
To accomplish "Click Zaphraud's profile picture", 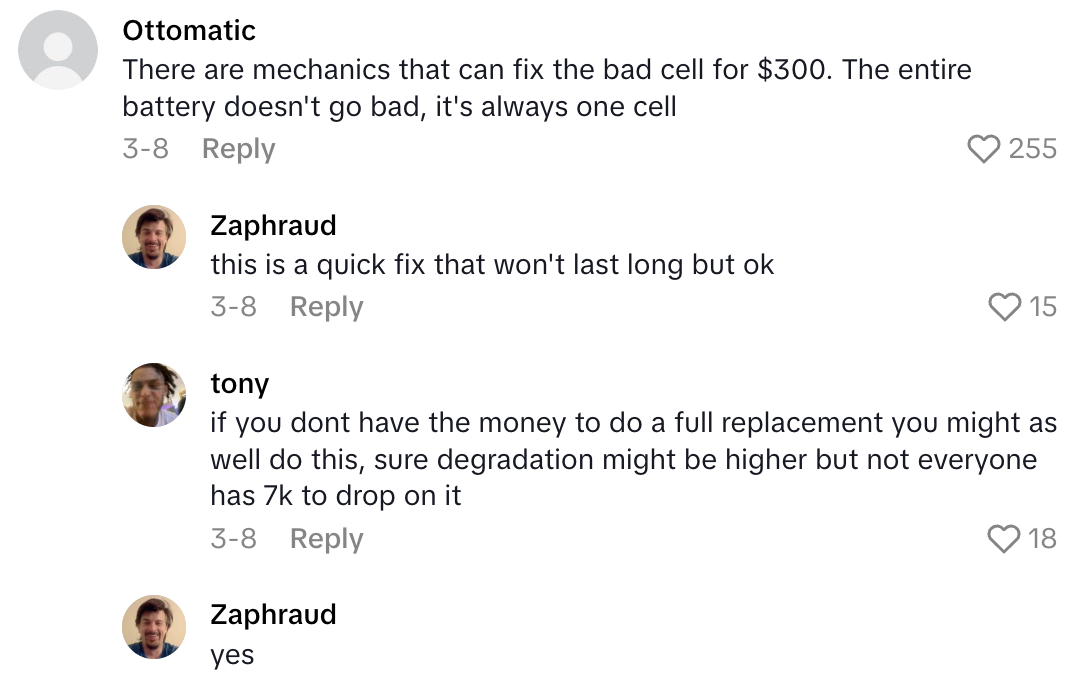I will tap(154, 237).
